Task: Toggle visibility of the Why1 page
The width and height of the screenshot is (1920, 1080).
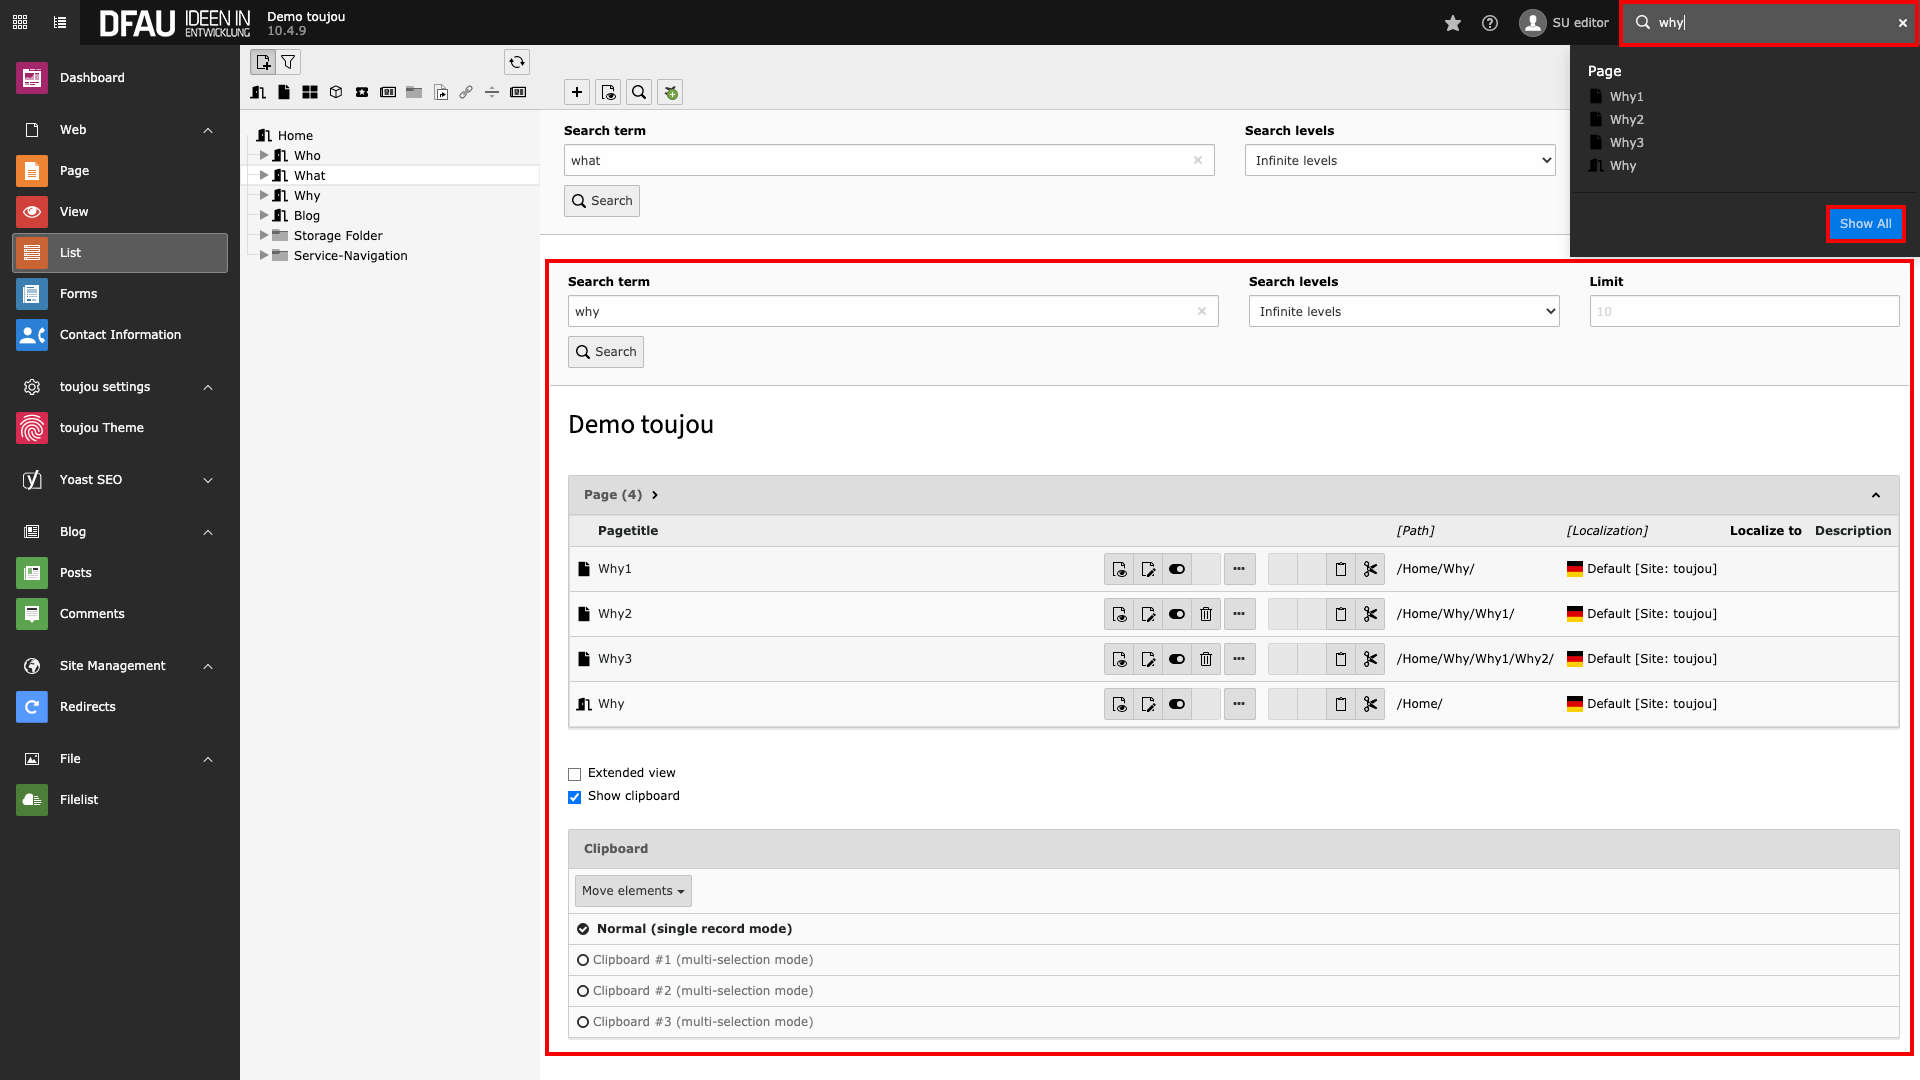Action: pyautogui.click(x=1177, y=569)
